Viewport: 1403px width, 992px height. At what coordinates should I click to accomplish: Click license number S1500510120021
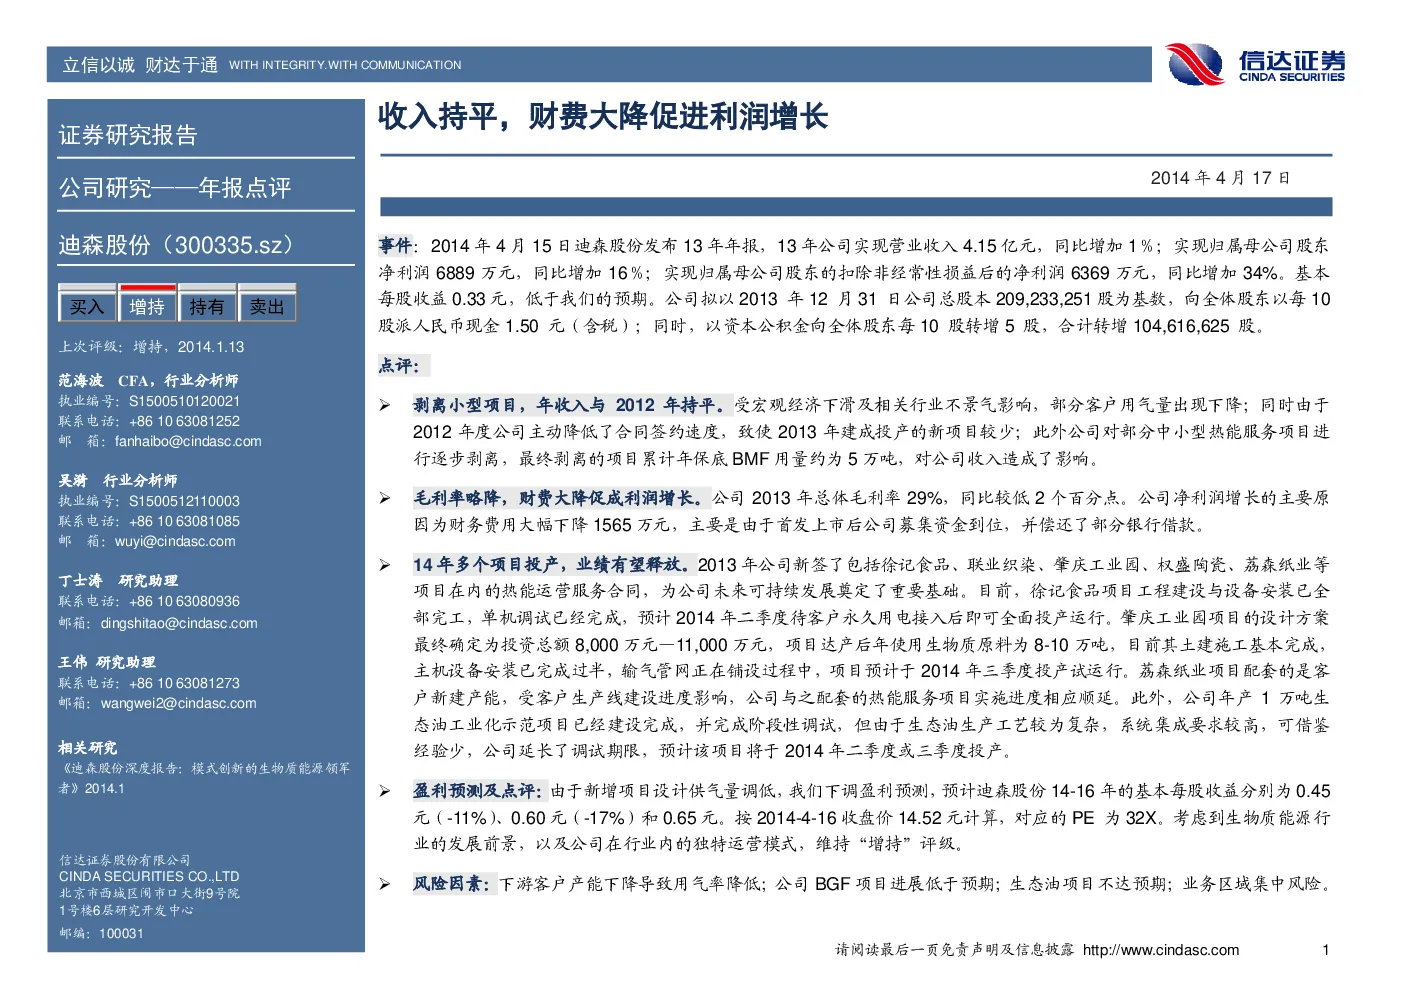[x=185, y=401]
